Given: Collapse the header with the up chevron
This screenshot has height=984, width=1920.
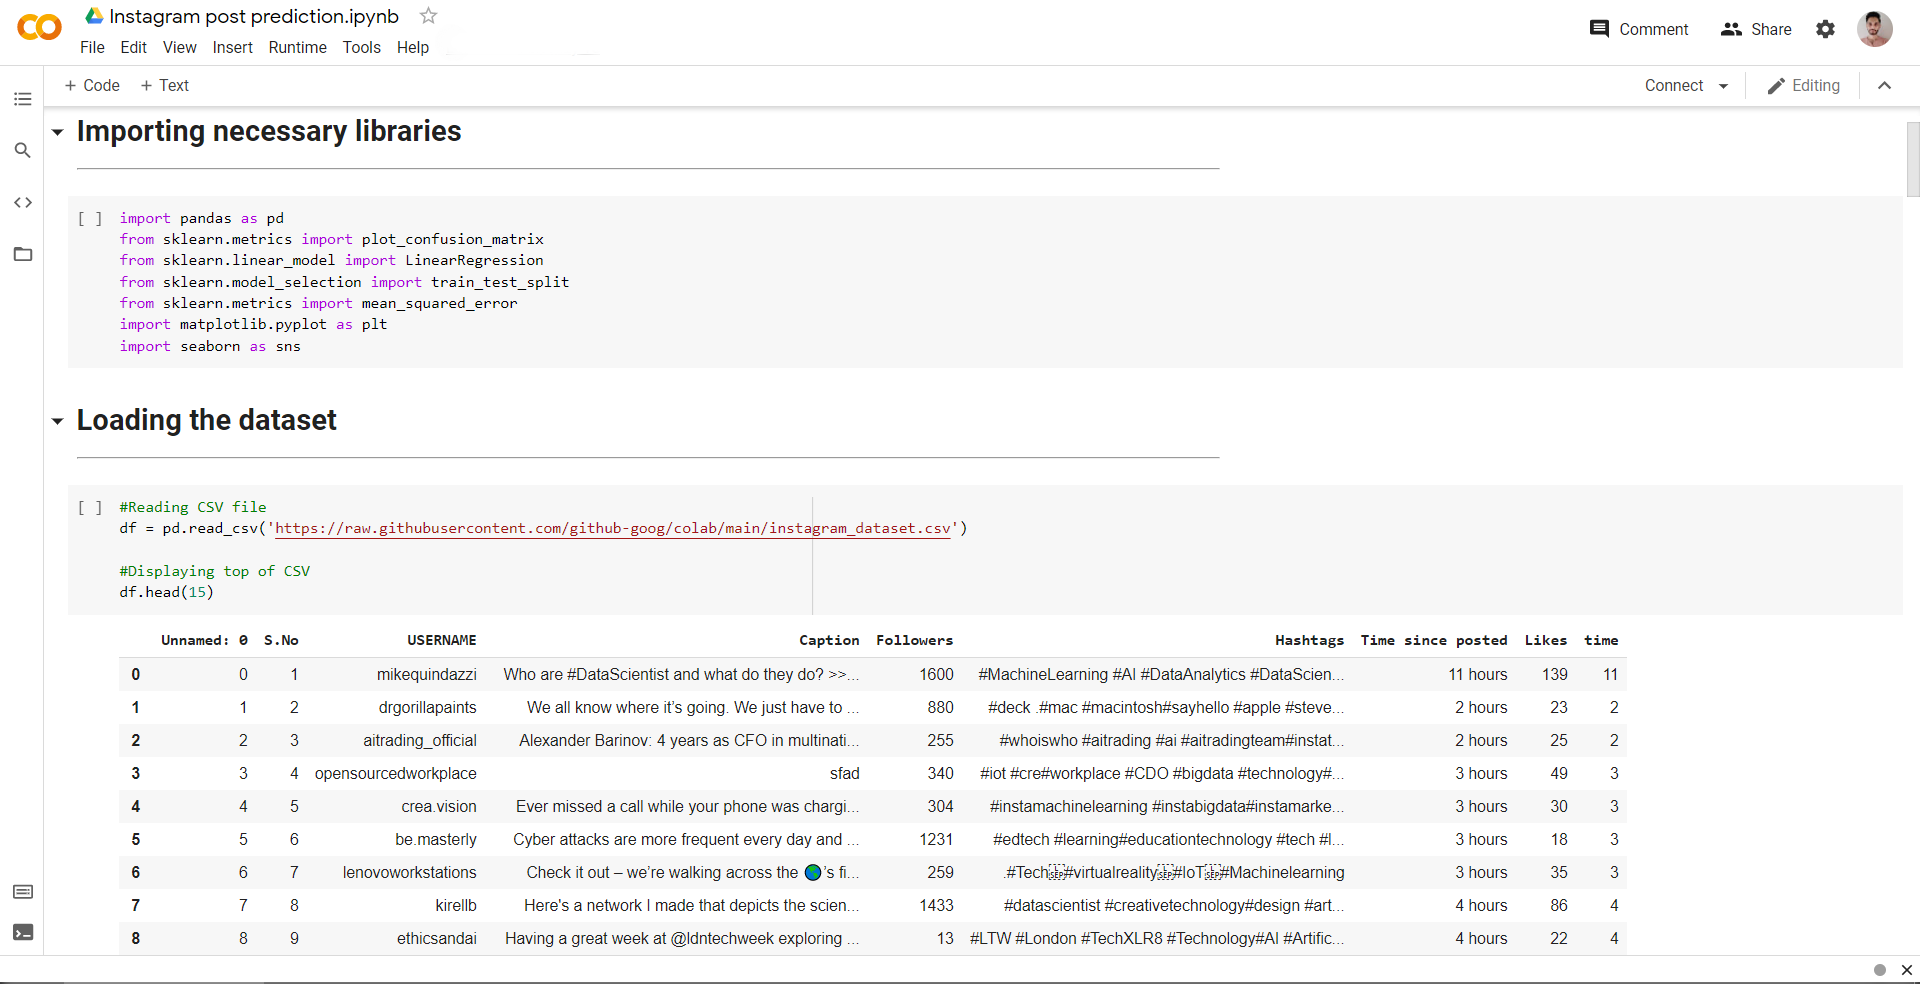Looking at the screenshot, I should (1884, 86).
